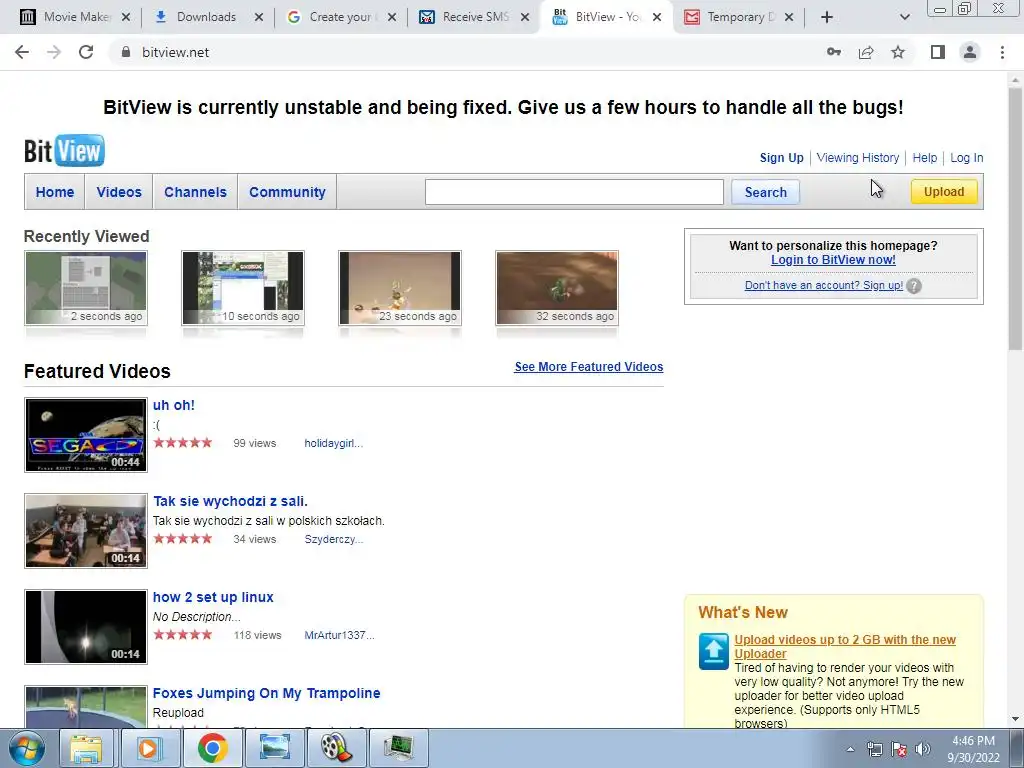Open the classroom thumbnail Tak sie wychodzi
The width and height of the screenshot is (1024, 768).
(x=86, y=531)
